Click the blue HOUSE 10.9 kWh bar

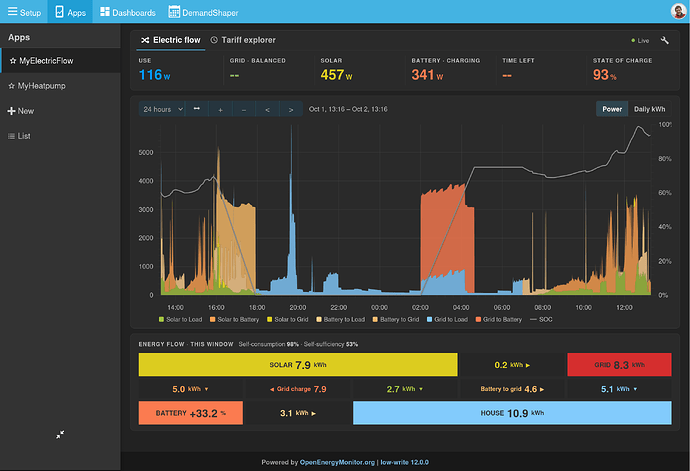click(x=512, y=413)
